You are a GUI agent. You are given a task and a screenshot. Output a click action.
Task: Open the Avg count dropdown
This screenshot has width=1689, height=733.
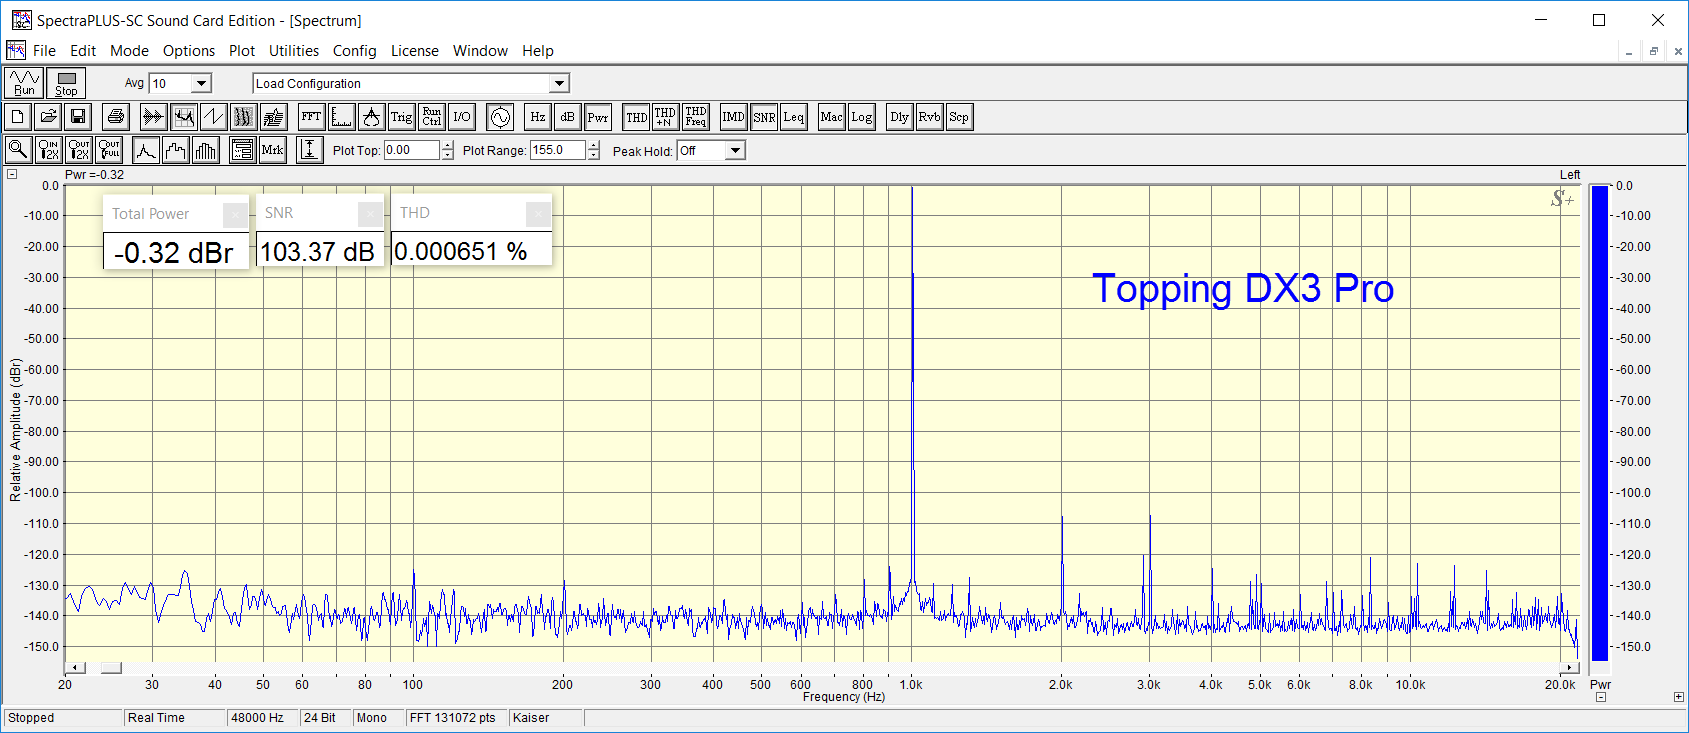point(201,84)
